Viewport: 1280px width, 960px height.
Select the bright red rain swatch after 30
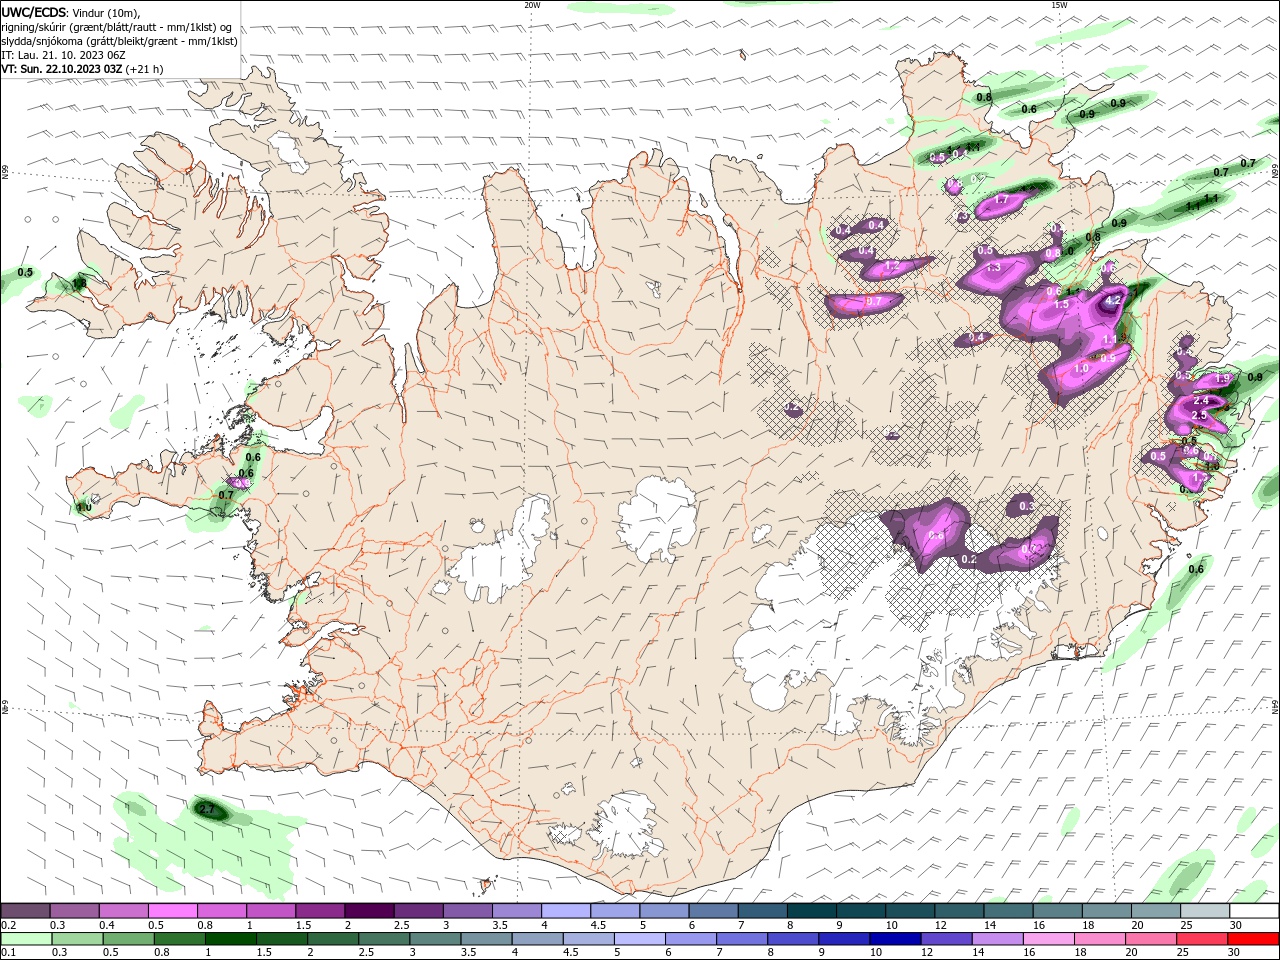point(1253,939)
